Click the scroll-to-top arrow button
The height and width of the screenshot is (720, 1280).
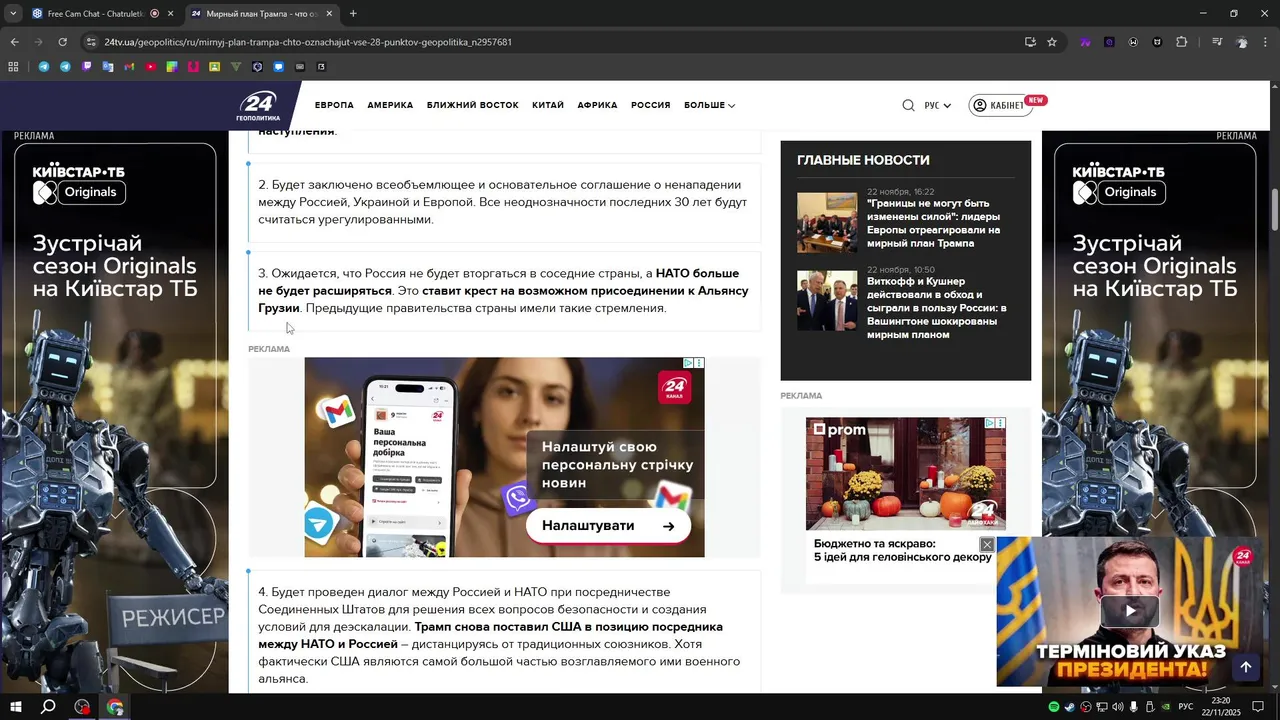point(1246,667)
